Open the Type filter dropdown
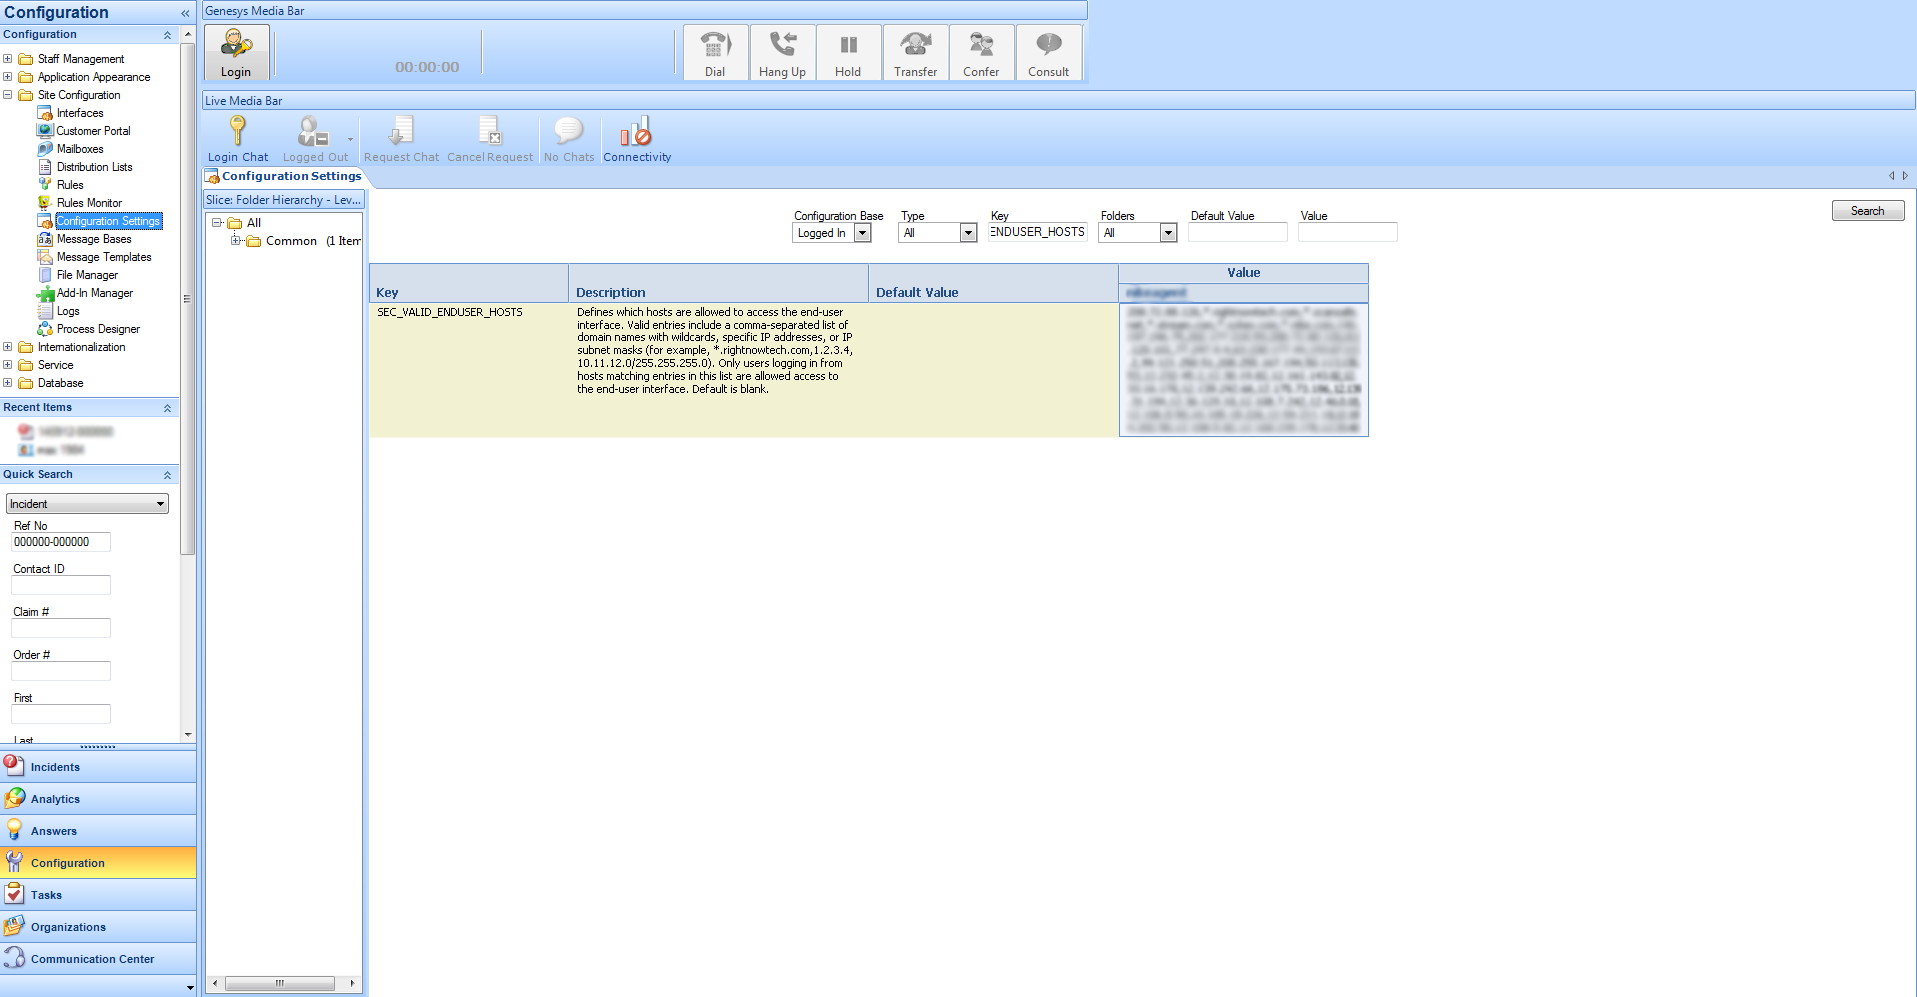Screen dimensions: 1917x997 [967, 233]
